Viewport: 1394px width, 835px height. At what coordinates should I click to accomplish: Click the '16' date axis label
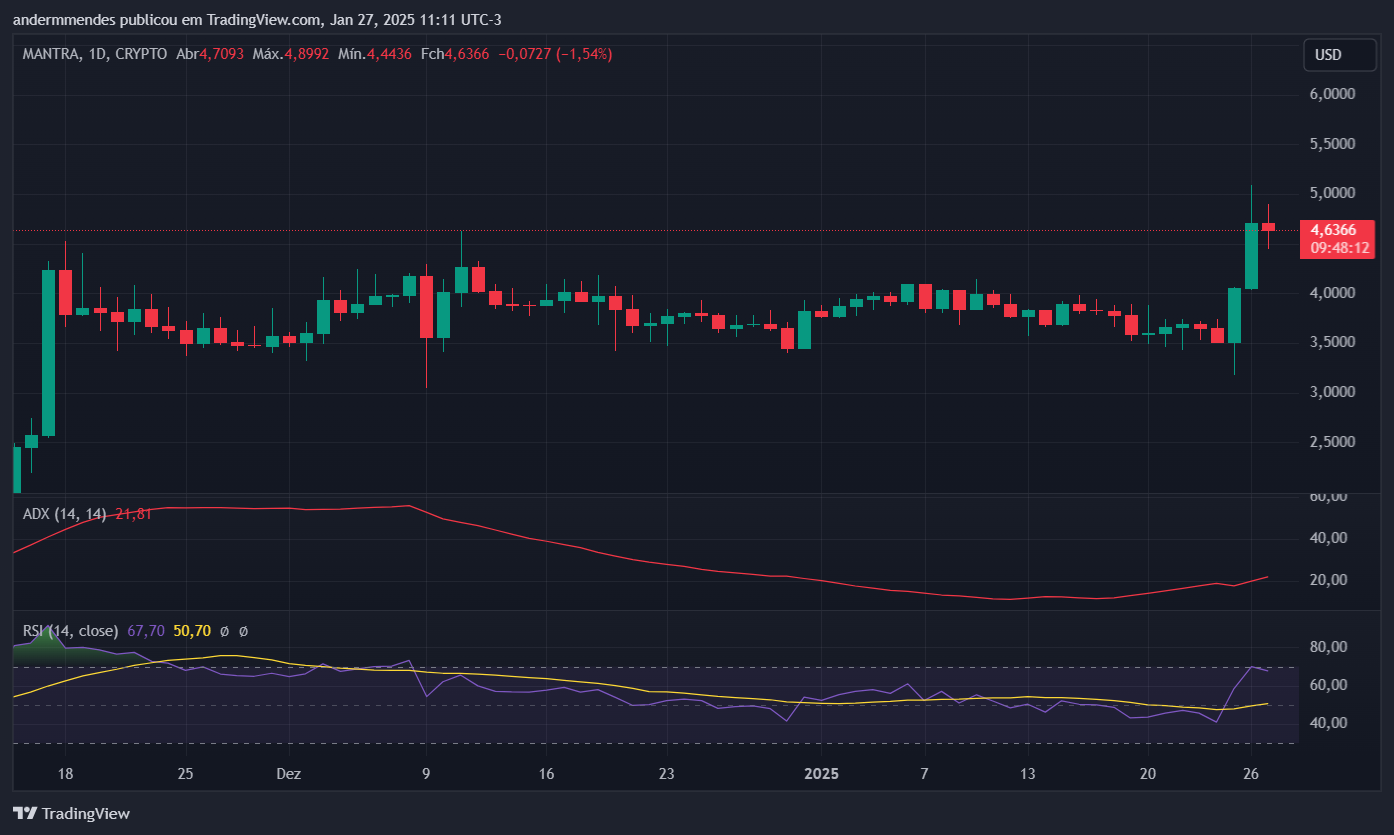pos(546,774)
